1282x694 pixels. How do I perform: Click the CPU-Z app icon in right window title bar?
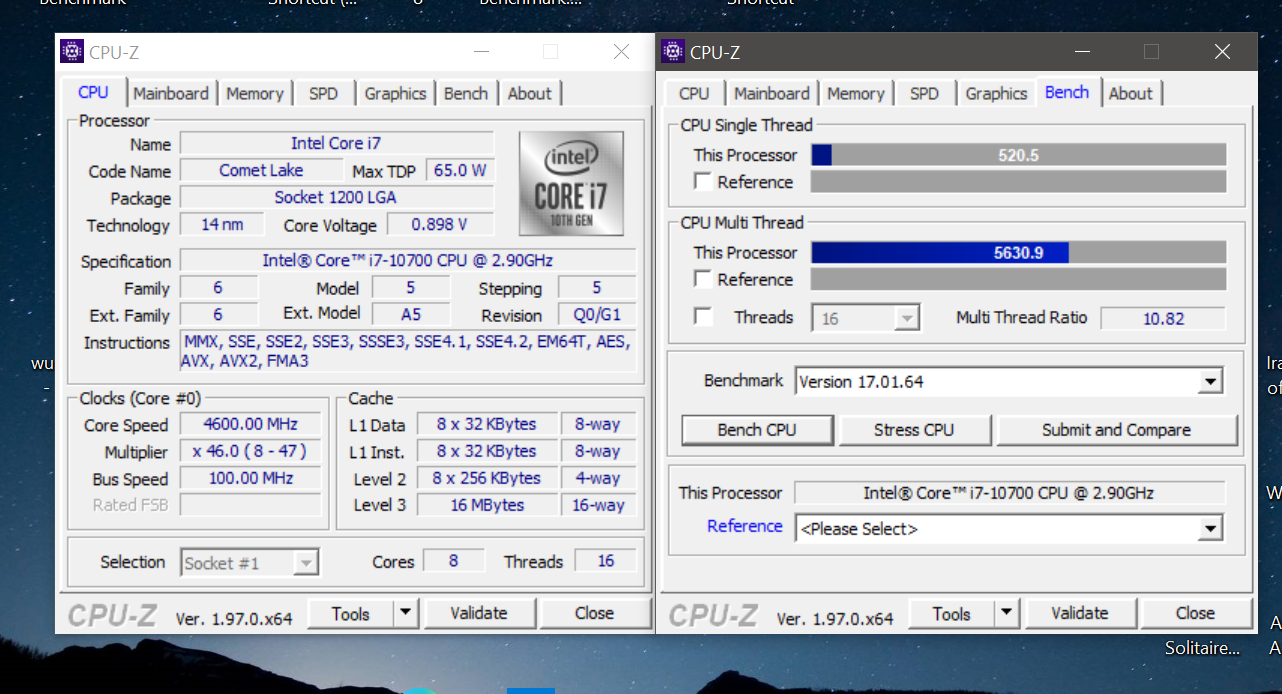click(x=673, y=52)
